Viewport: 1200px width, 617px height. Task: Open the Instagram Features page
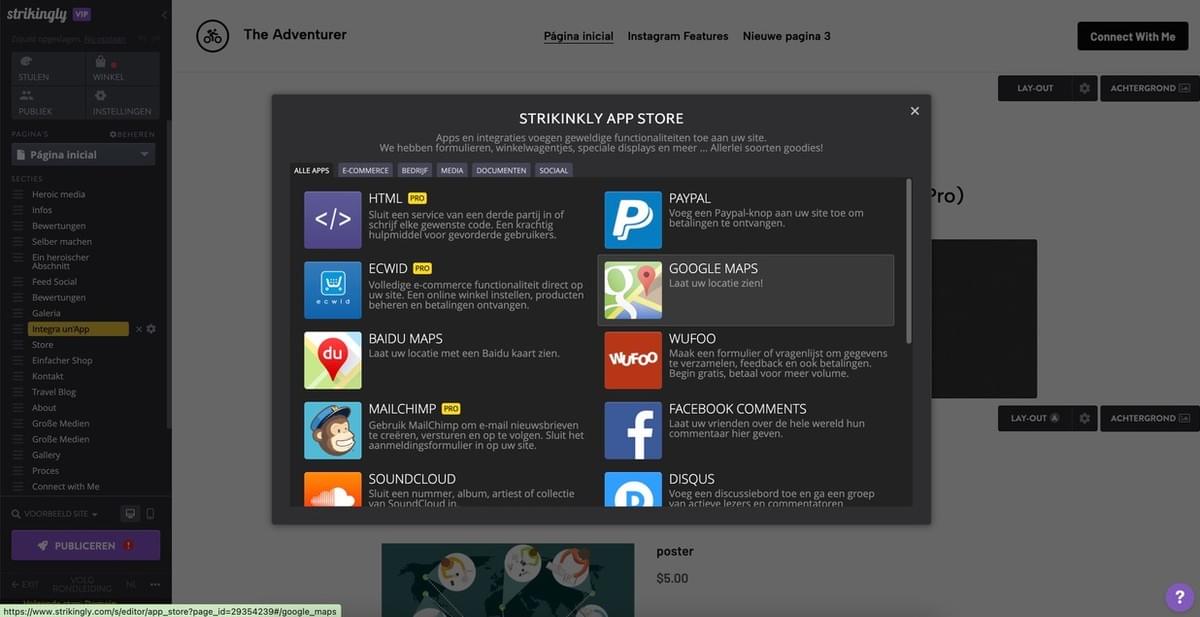click(x=677, y=35)
